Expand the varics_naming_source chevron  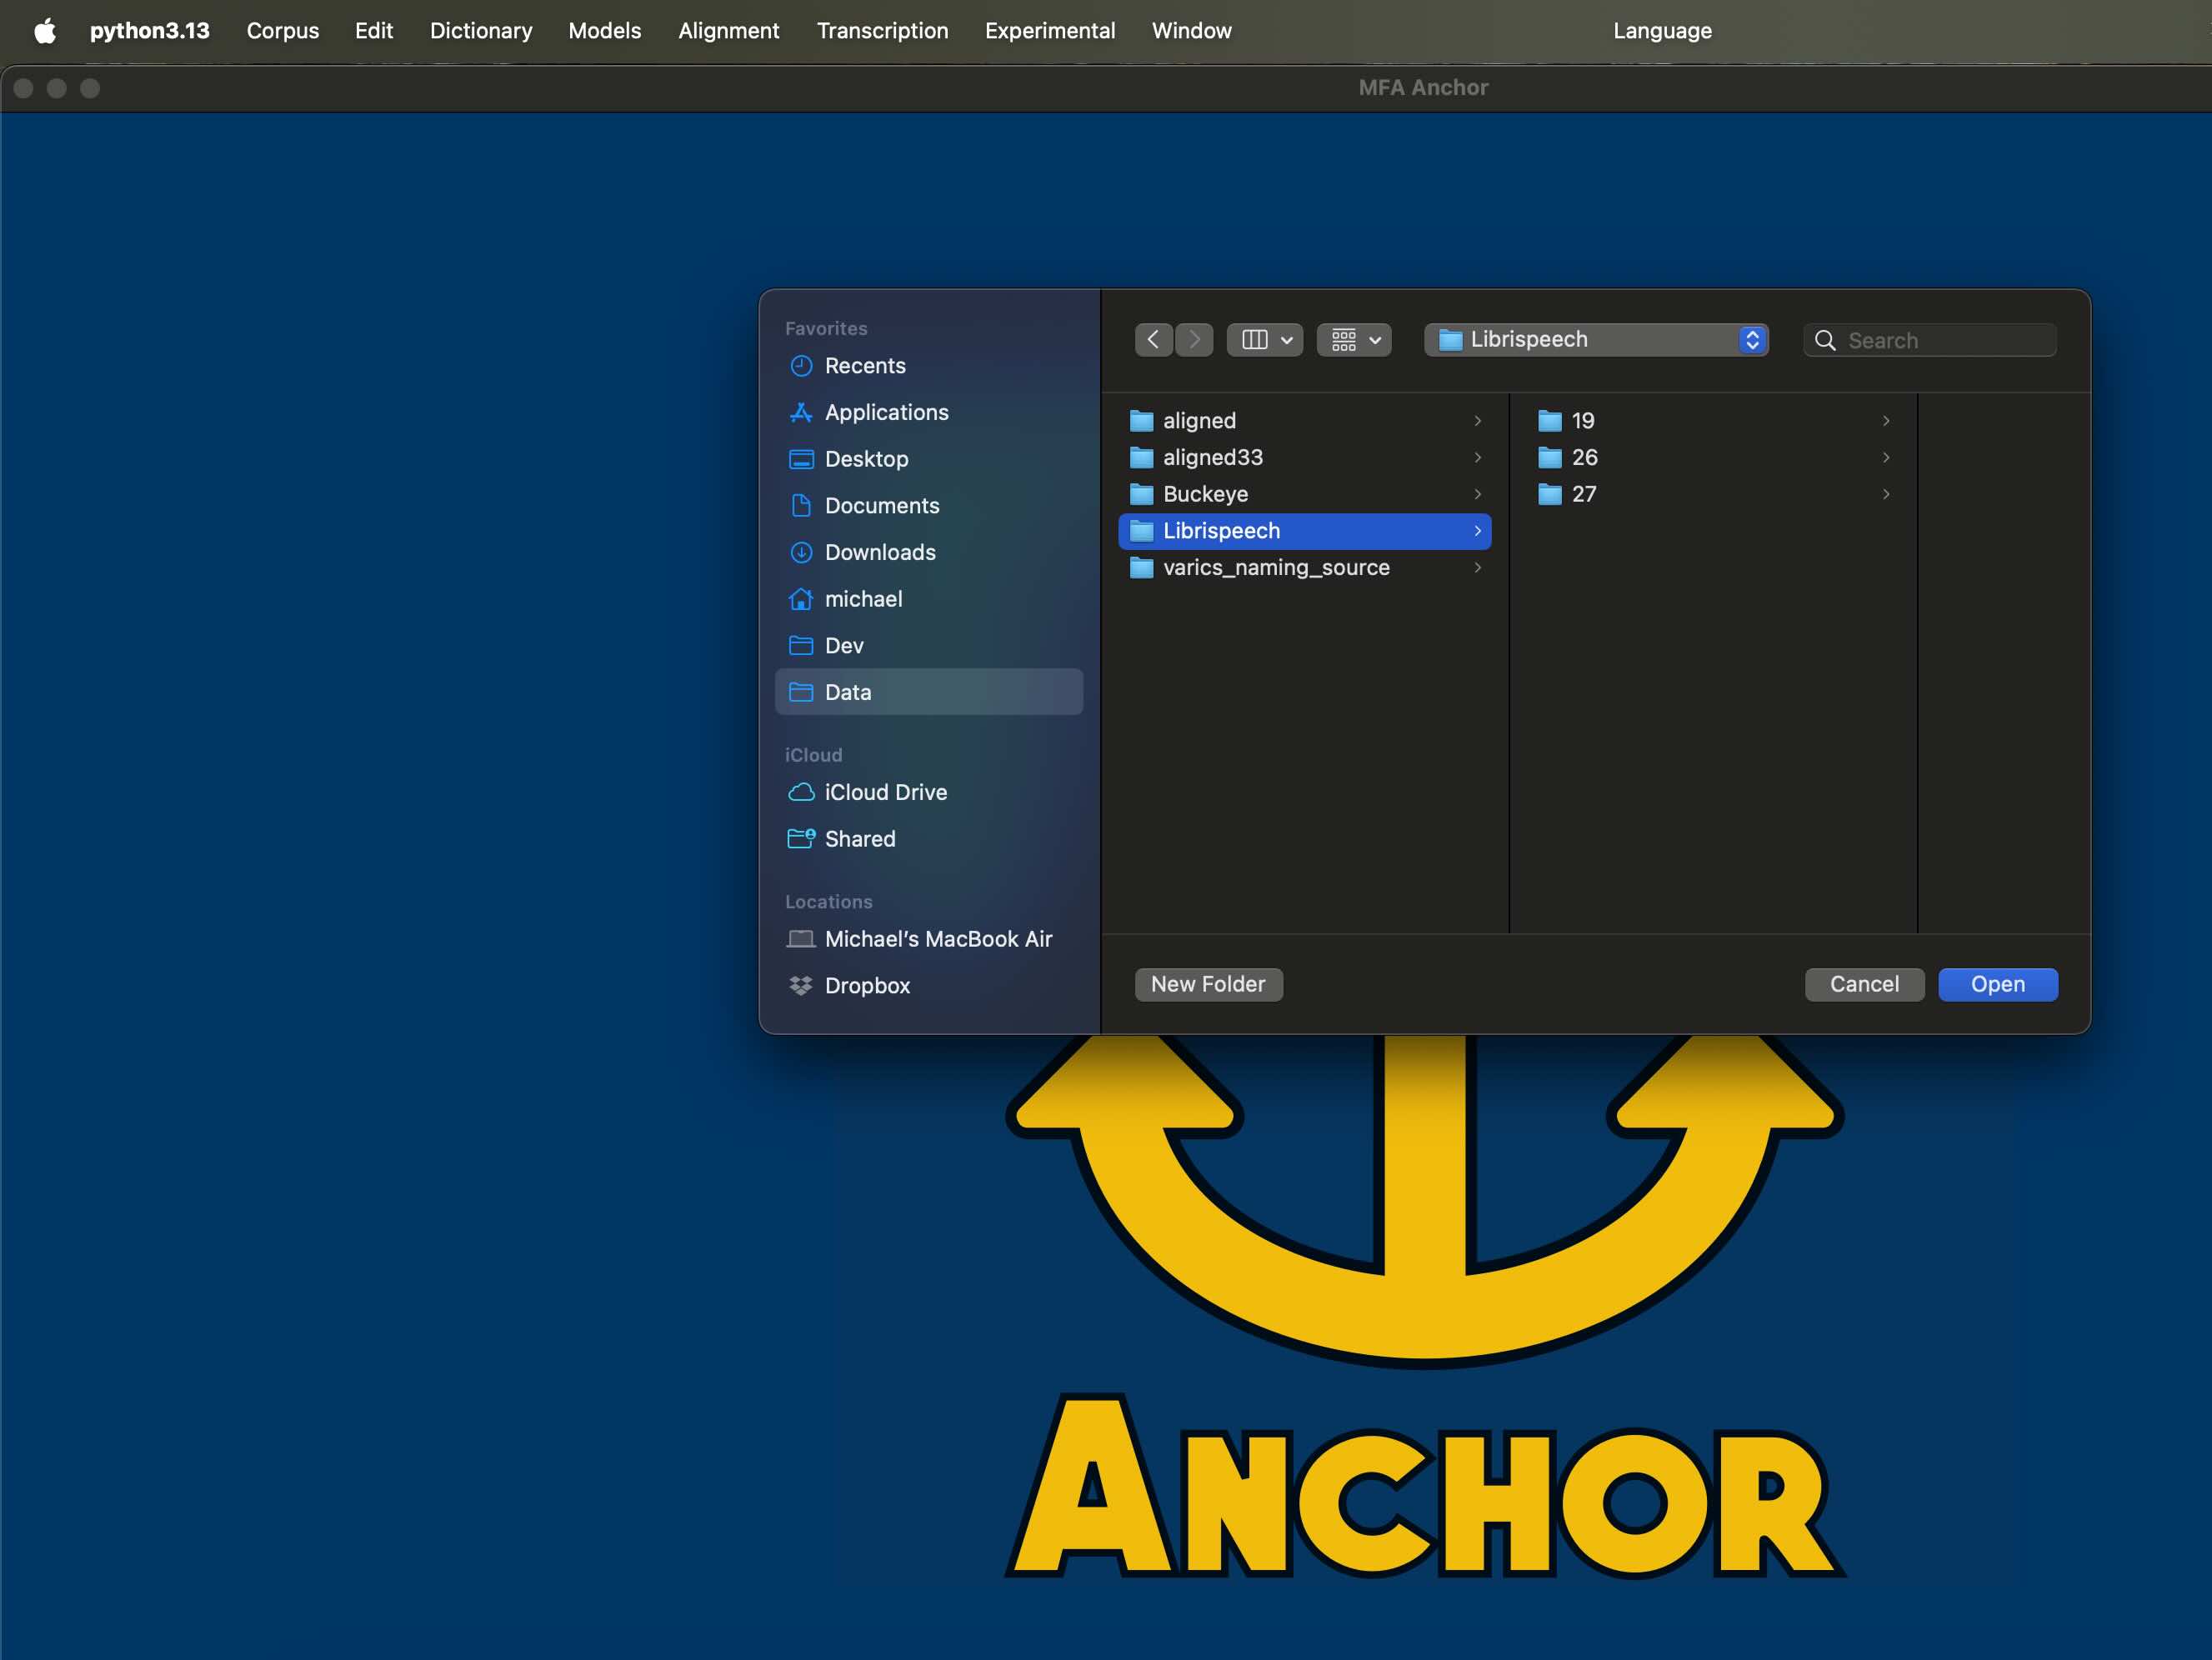[x=1477, y=568]
